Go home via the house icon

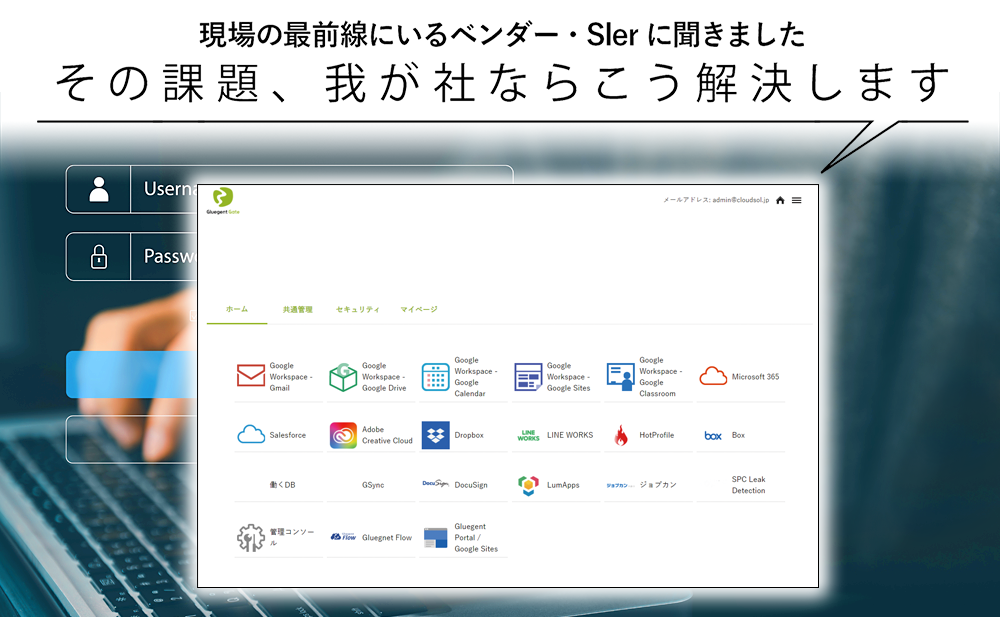point(780,200)
